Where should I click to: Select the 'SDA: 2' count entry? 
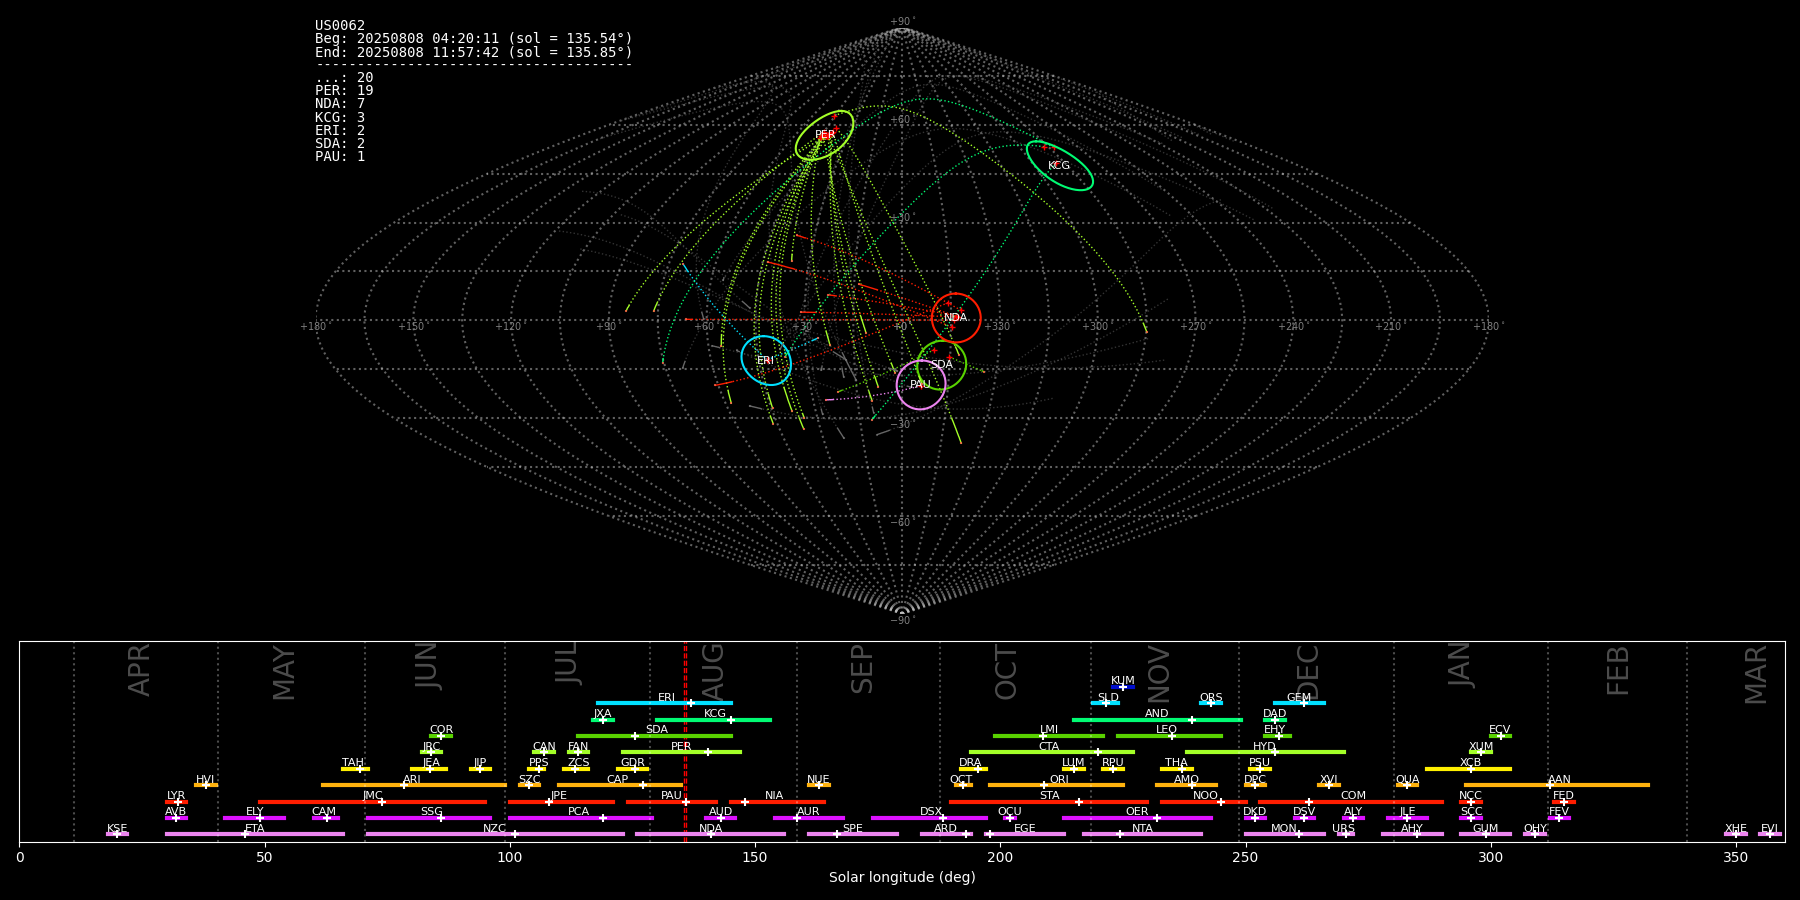pyautogui.click(x=340, y=143)
